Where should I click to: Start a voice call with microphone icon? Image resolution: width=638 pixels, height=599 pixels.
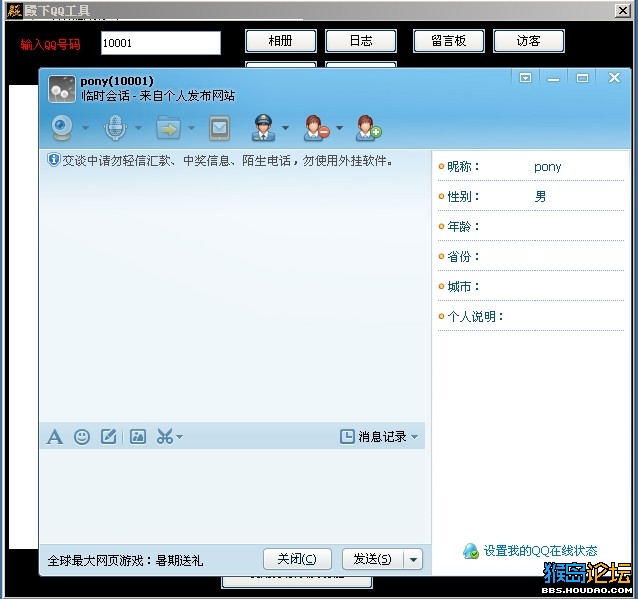pos(116,127)
